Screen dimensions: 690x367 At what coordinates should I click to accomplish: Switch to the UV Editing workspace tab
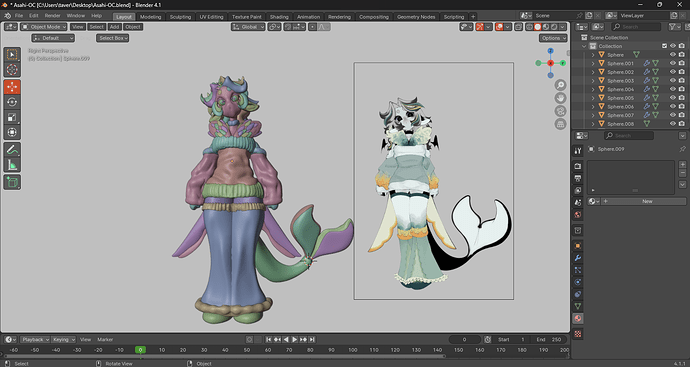(x=211, y=17)
